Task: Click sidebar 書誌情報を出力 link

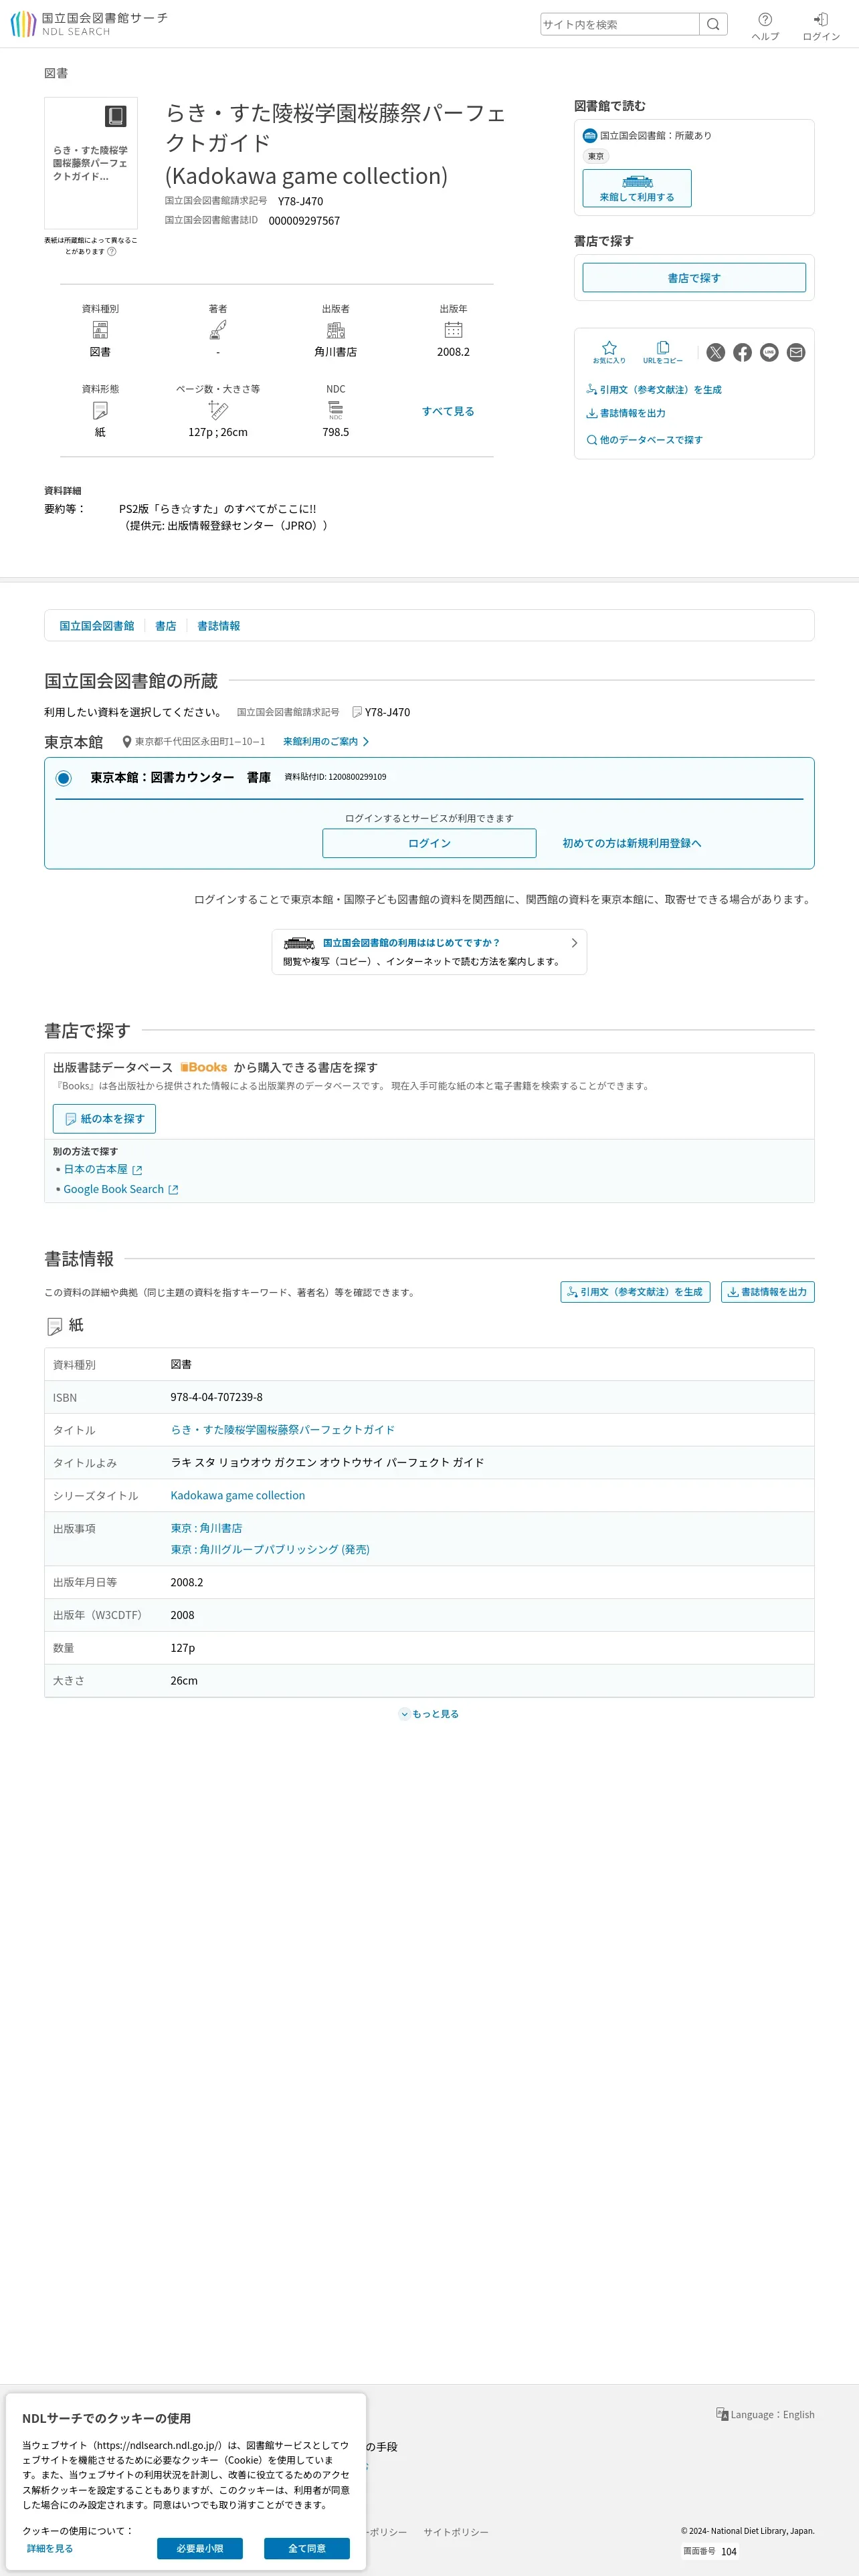Action: click(x=626, y=413)
